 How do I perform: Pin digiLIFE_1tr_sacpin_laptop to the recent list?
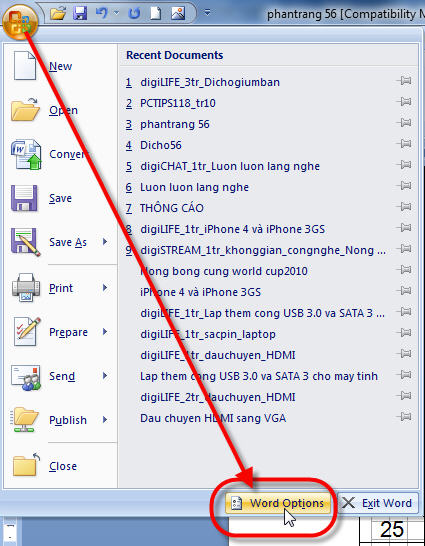tap(404, 333)
